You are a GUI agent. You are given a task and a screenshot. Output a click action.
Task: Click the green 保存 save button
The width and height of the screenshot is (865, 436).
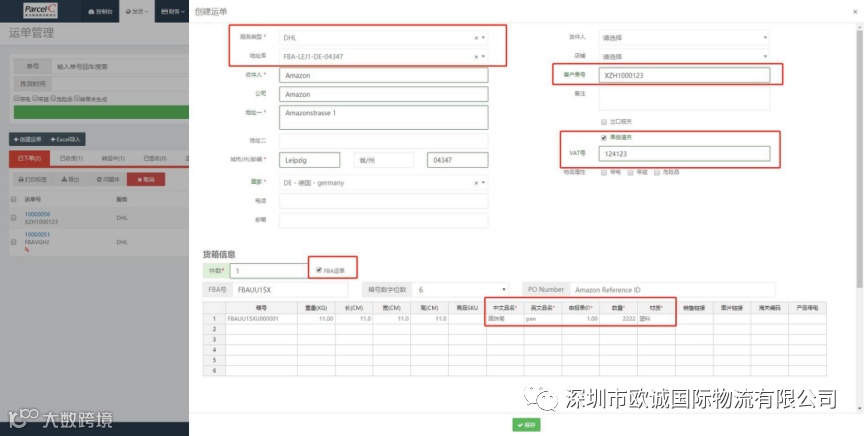(x=526, y=425)
